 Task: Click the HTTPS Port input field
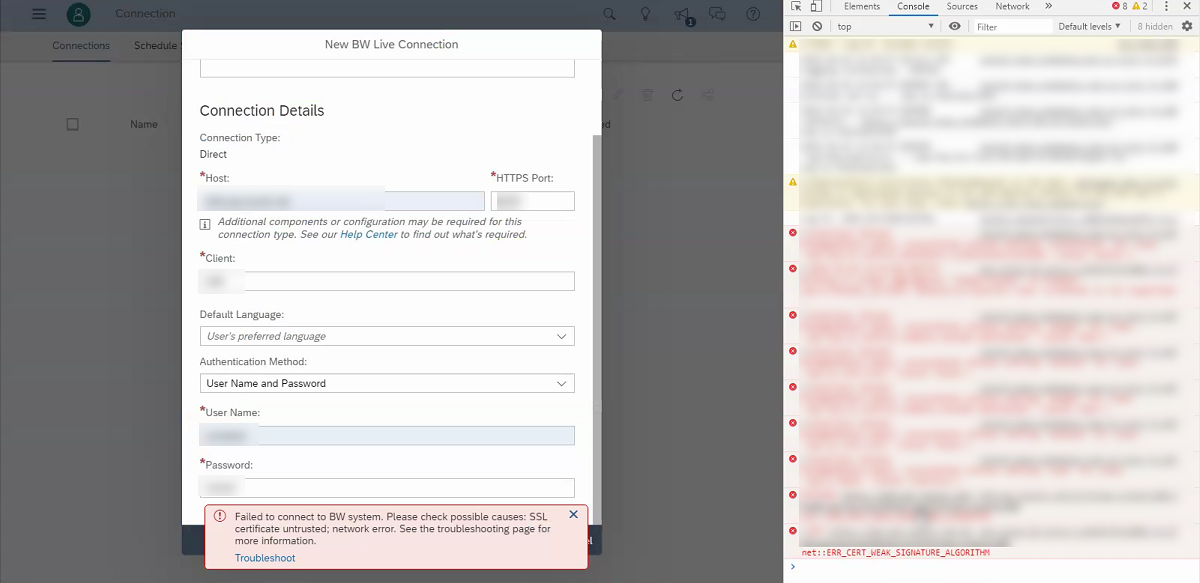pyautogui.click(x=533, y=201)
